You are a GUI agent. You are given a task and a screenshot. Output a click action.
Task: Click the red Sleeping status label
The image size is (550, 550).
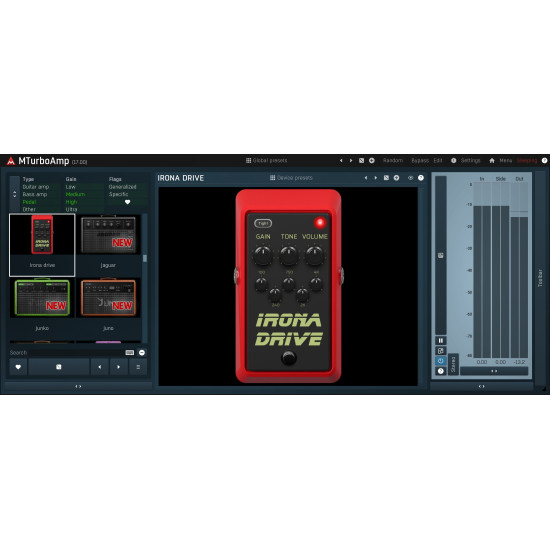(x=527, y=160)
